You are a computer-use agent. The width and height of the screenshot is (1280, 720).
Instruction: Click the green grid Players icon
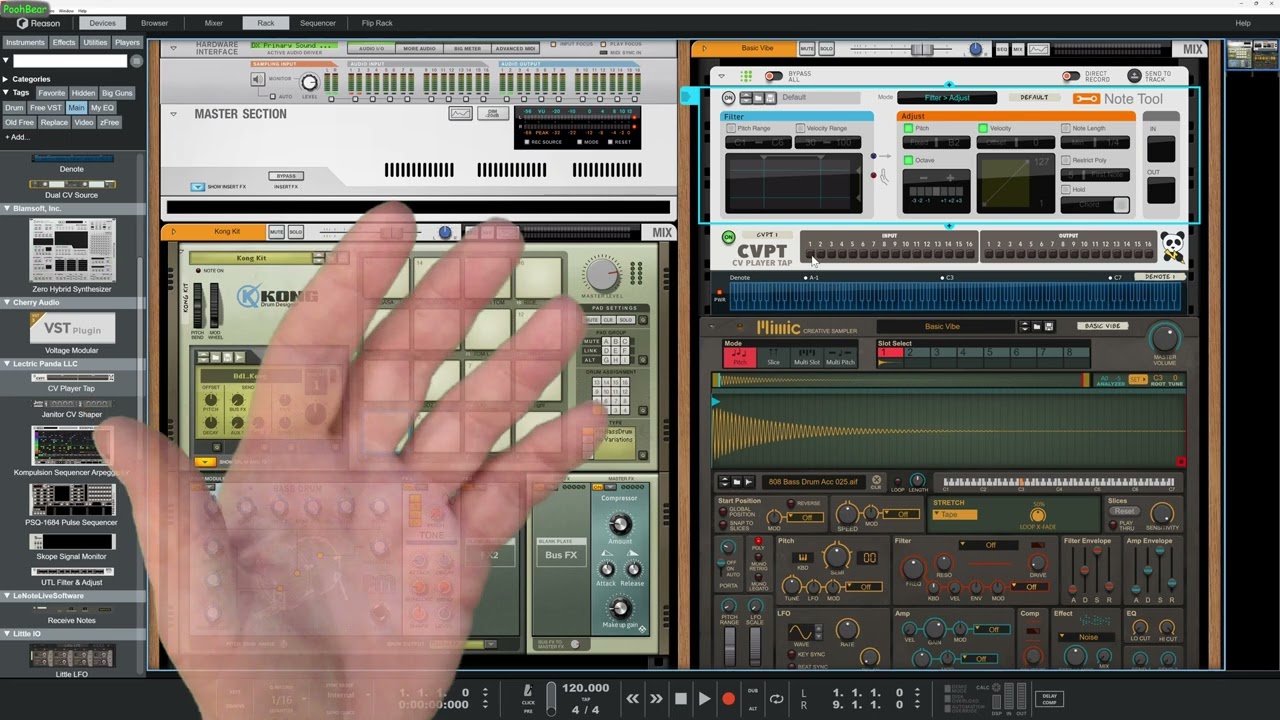pyautogui.click(x=746, y=76)
